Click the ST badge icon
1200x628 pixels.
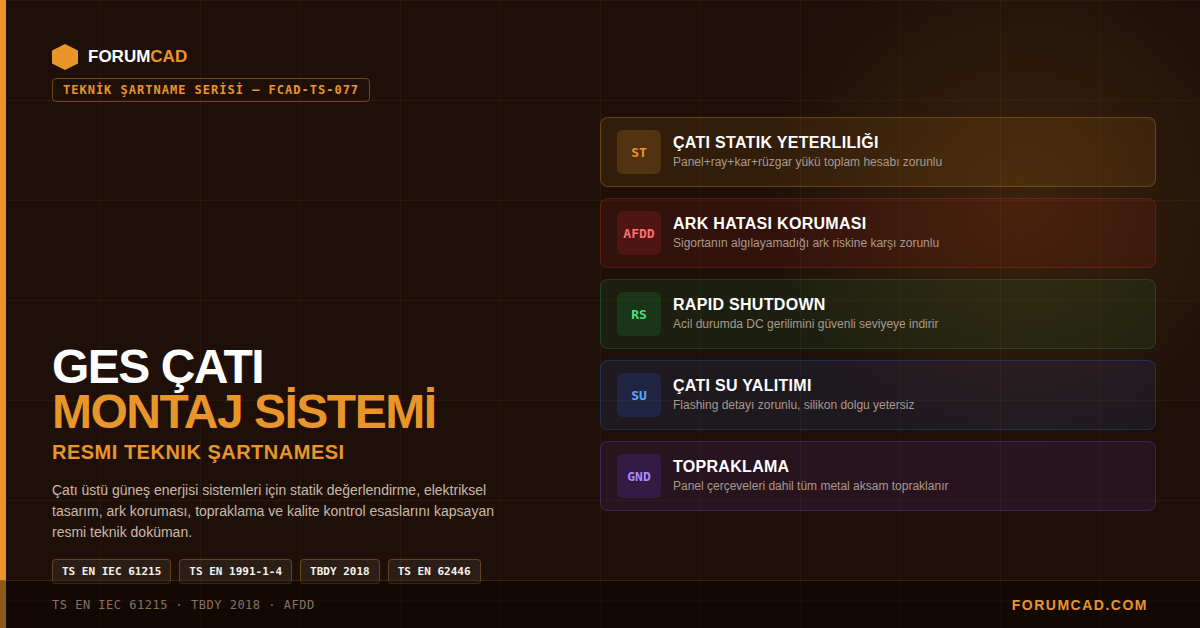coord(639,152)
